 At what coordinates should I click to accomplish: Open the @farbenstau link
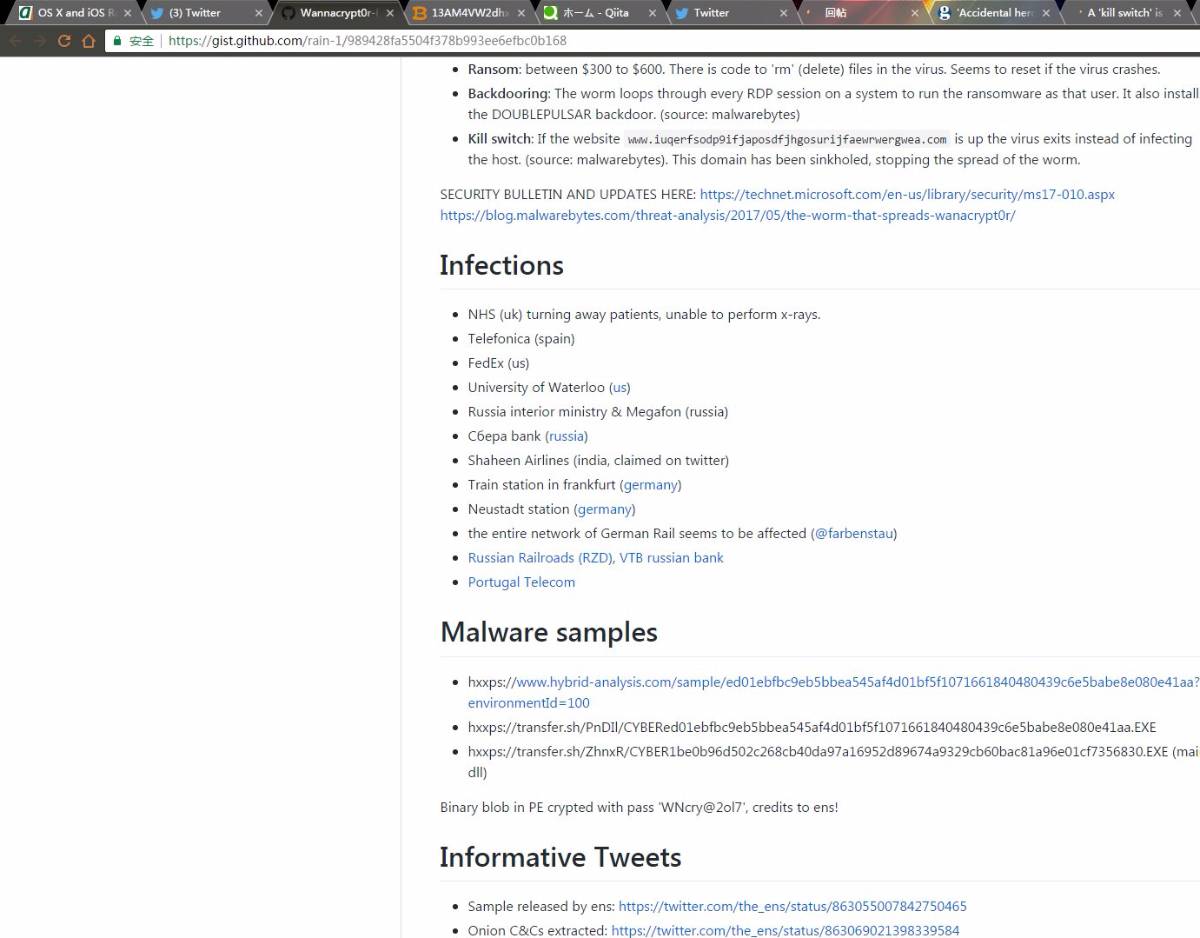click(854, 533)
